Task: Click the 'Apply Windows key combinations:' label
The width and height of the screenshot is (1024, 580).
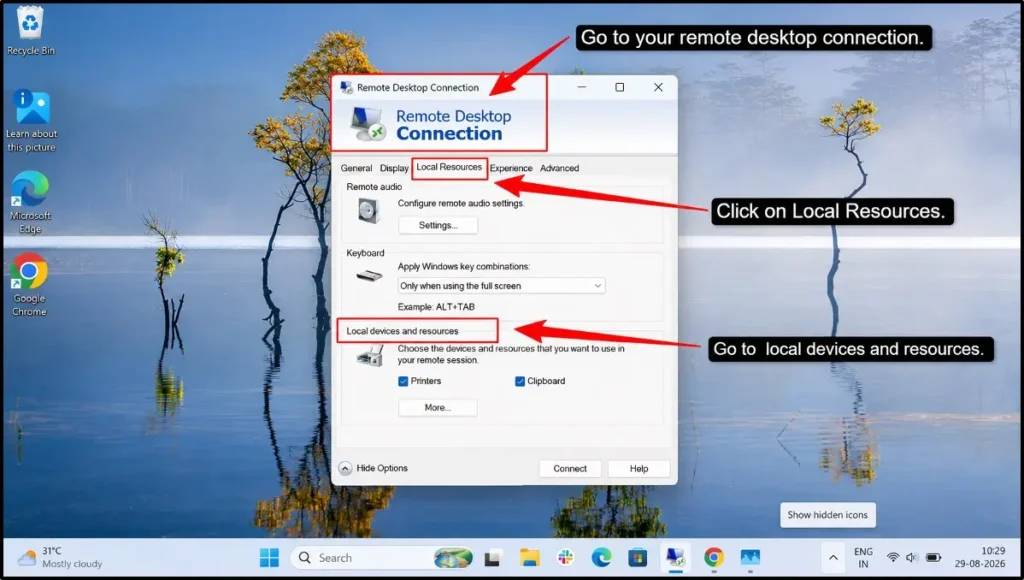Action: tap(464, 266)
